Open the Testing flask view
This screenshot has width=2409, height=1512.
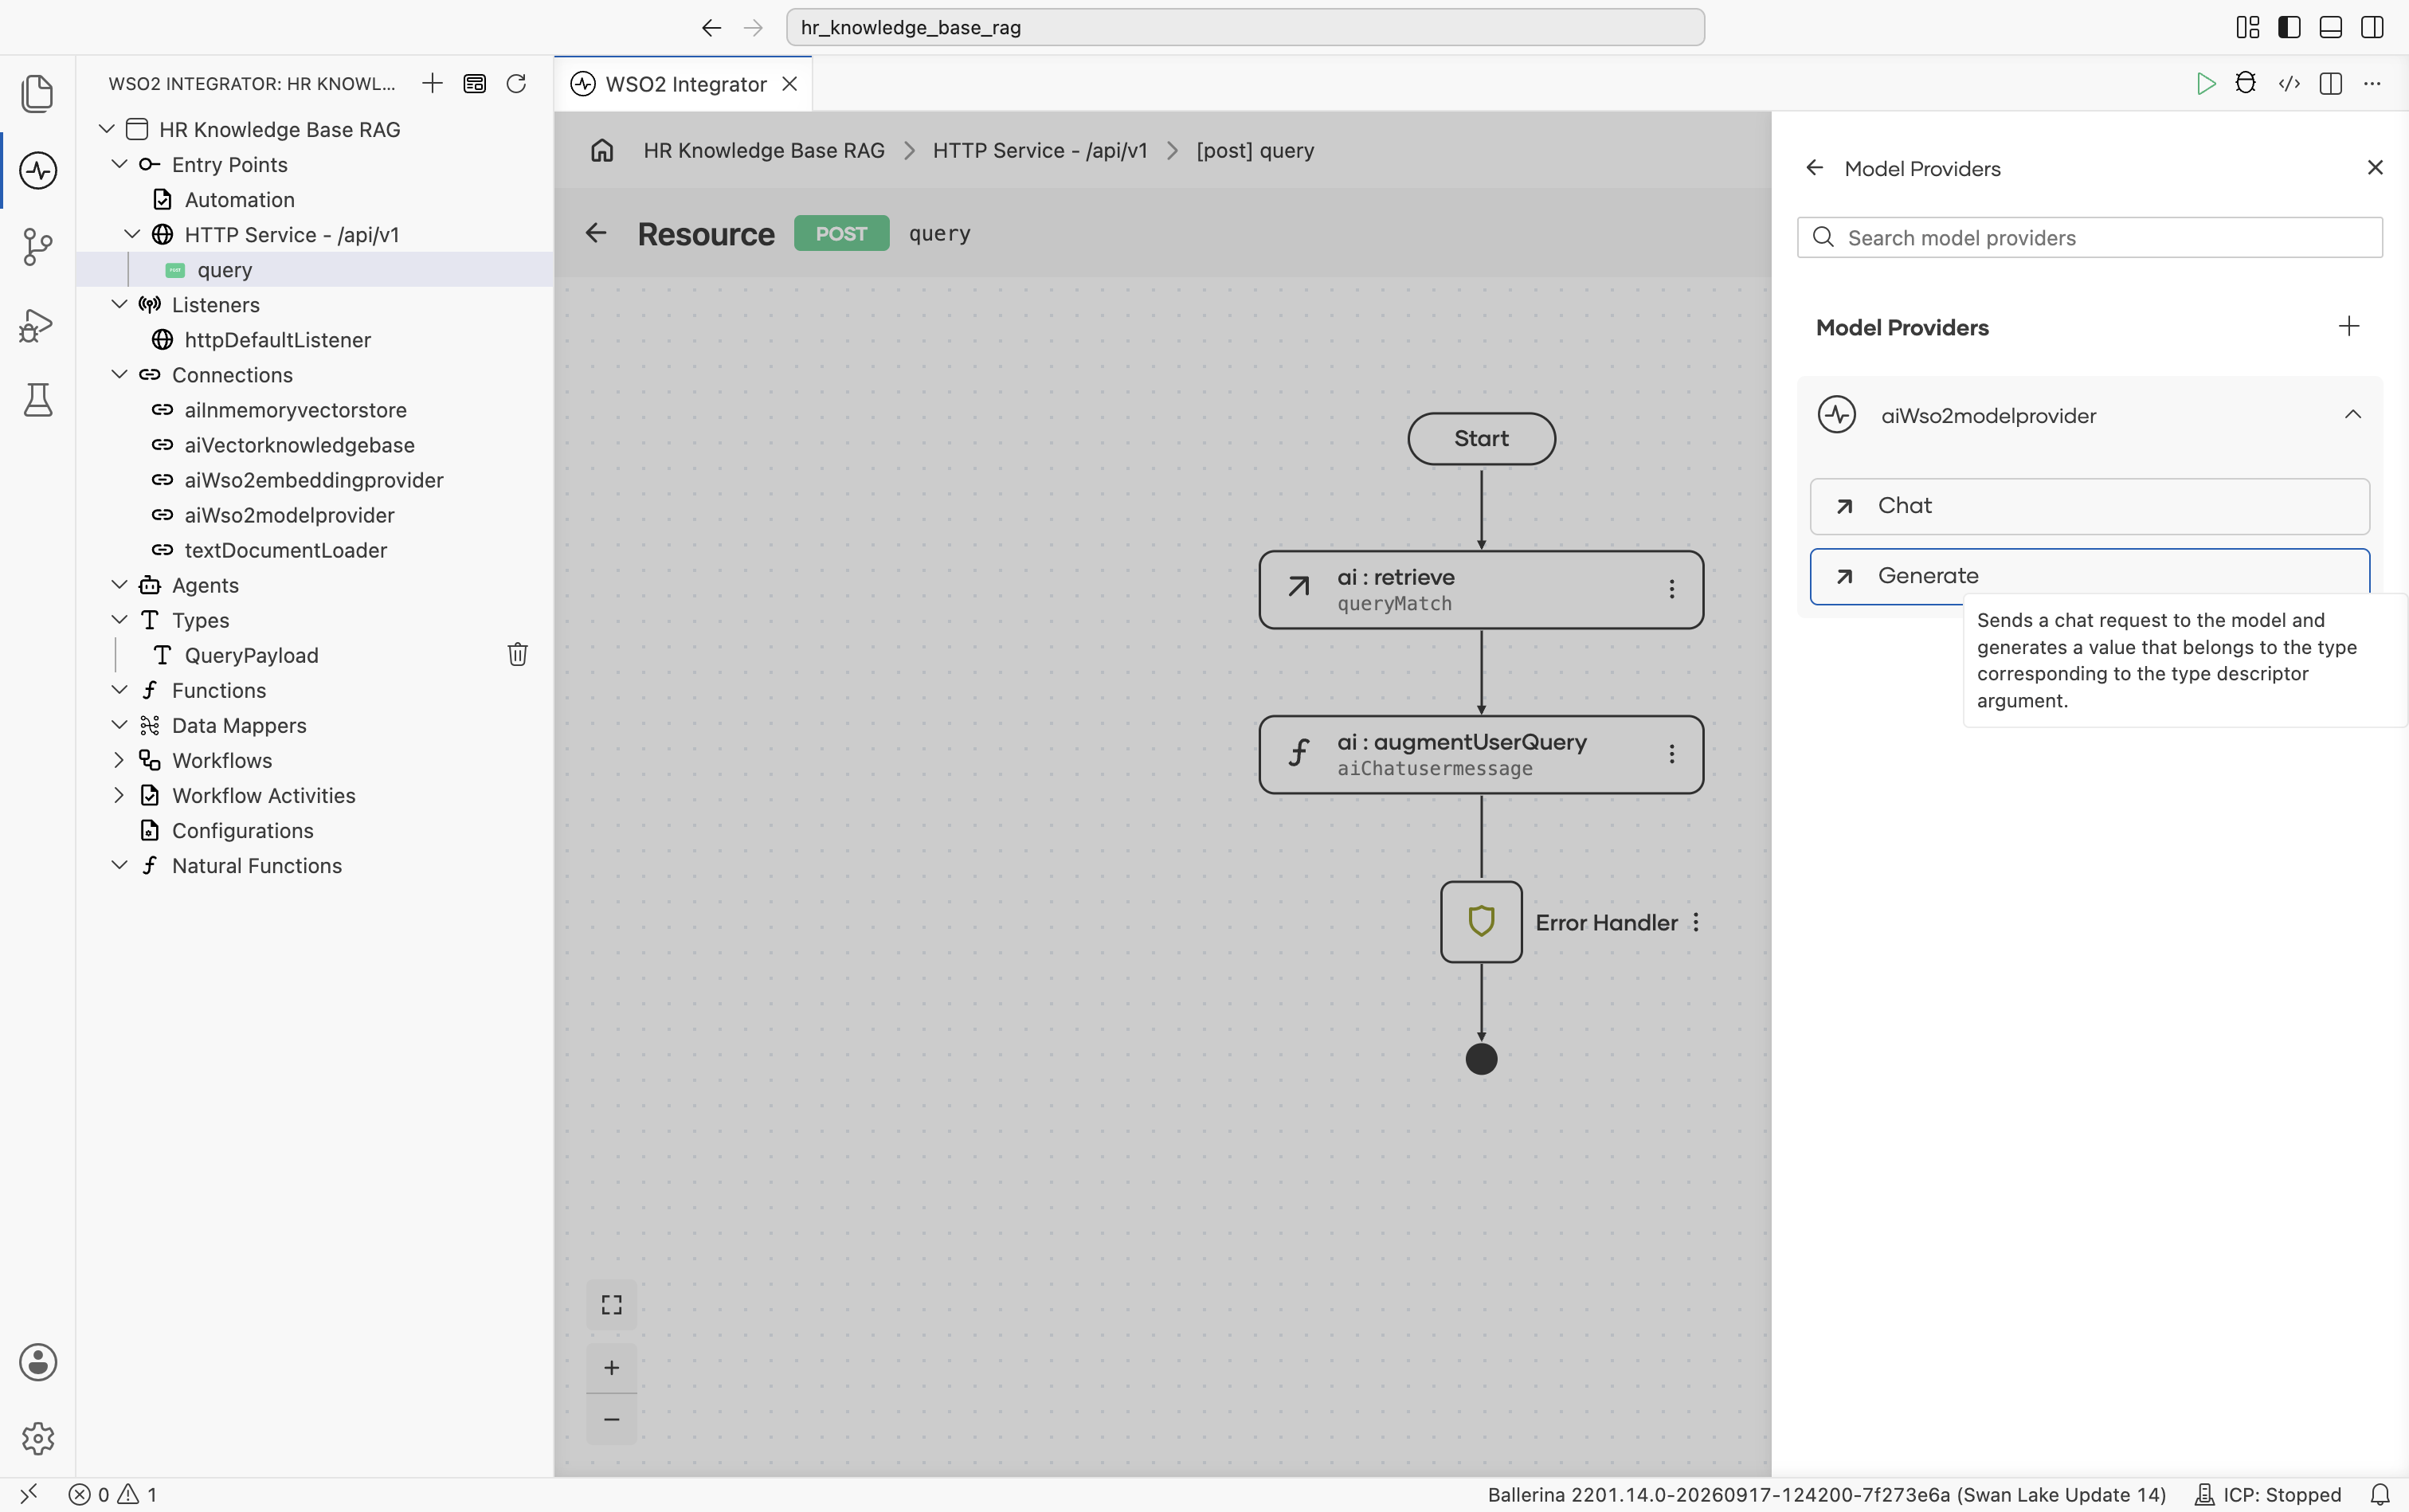coord(38,400)
